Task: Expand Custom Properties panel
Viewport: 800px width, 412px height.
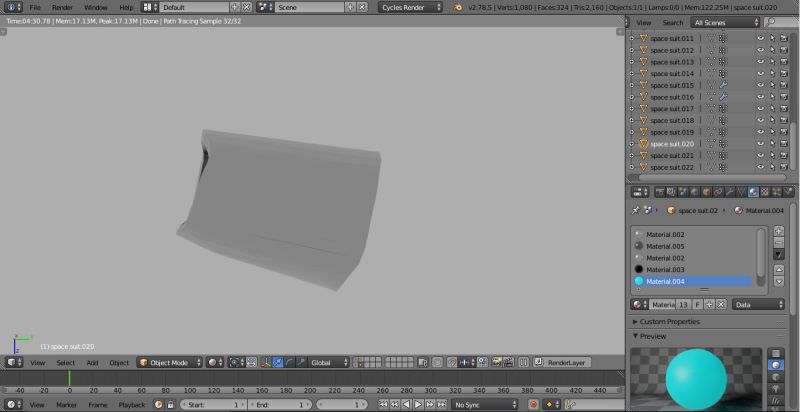Action: click(x=669, y=322)
